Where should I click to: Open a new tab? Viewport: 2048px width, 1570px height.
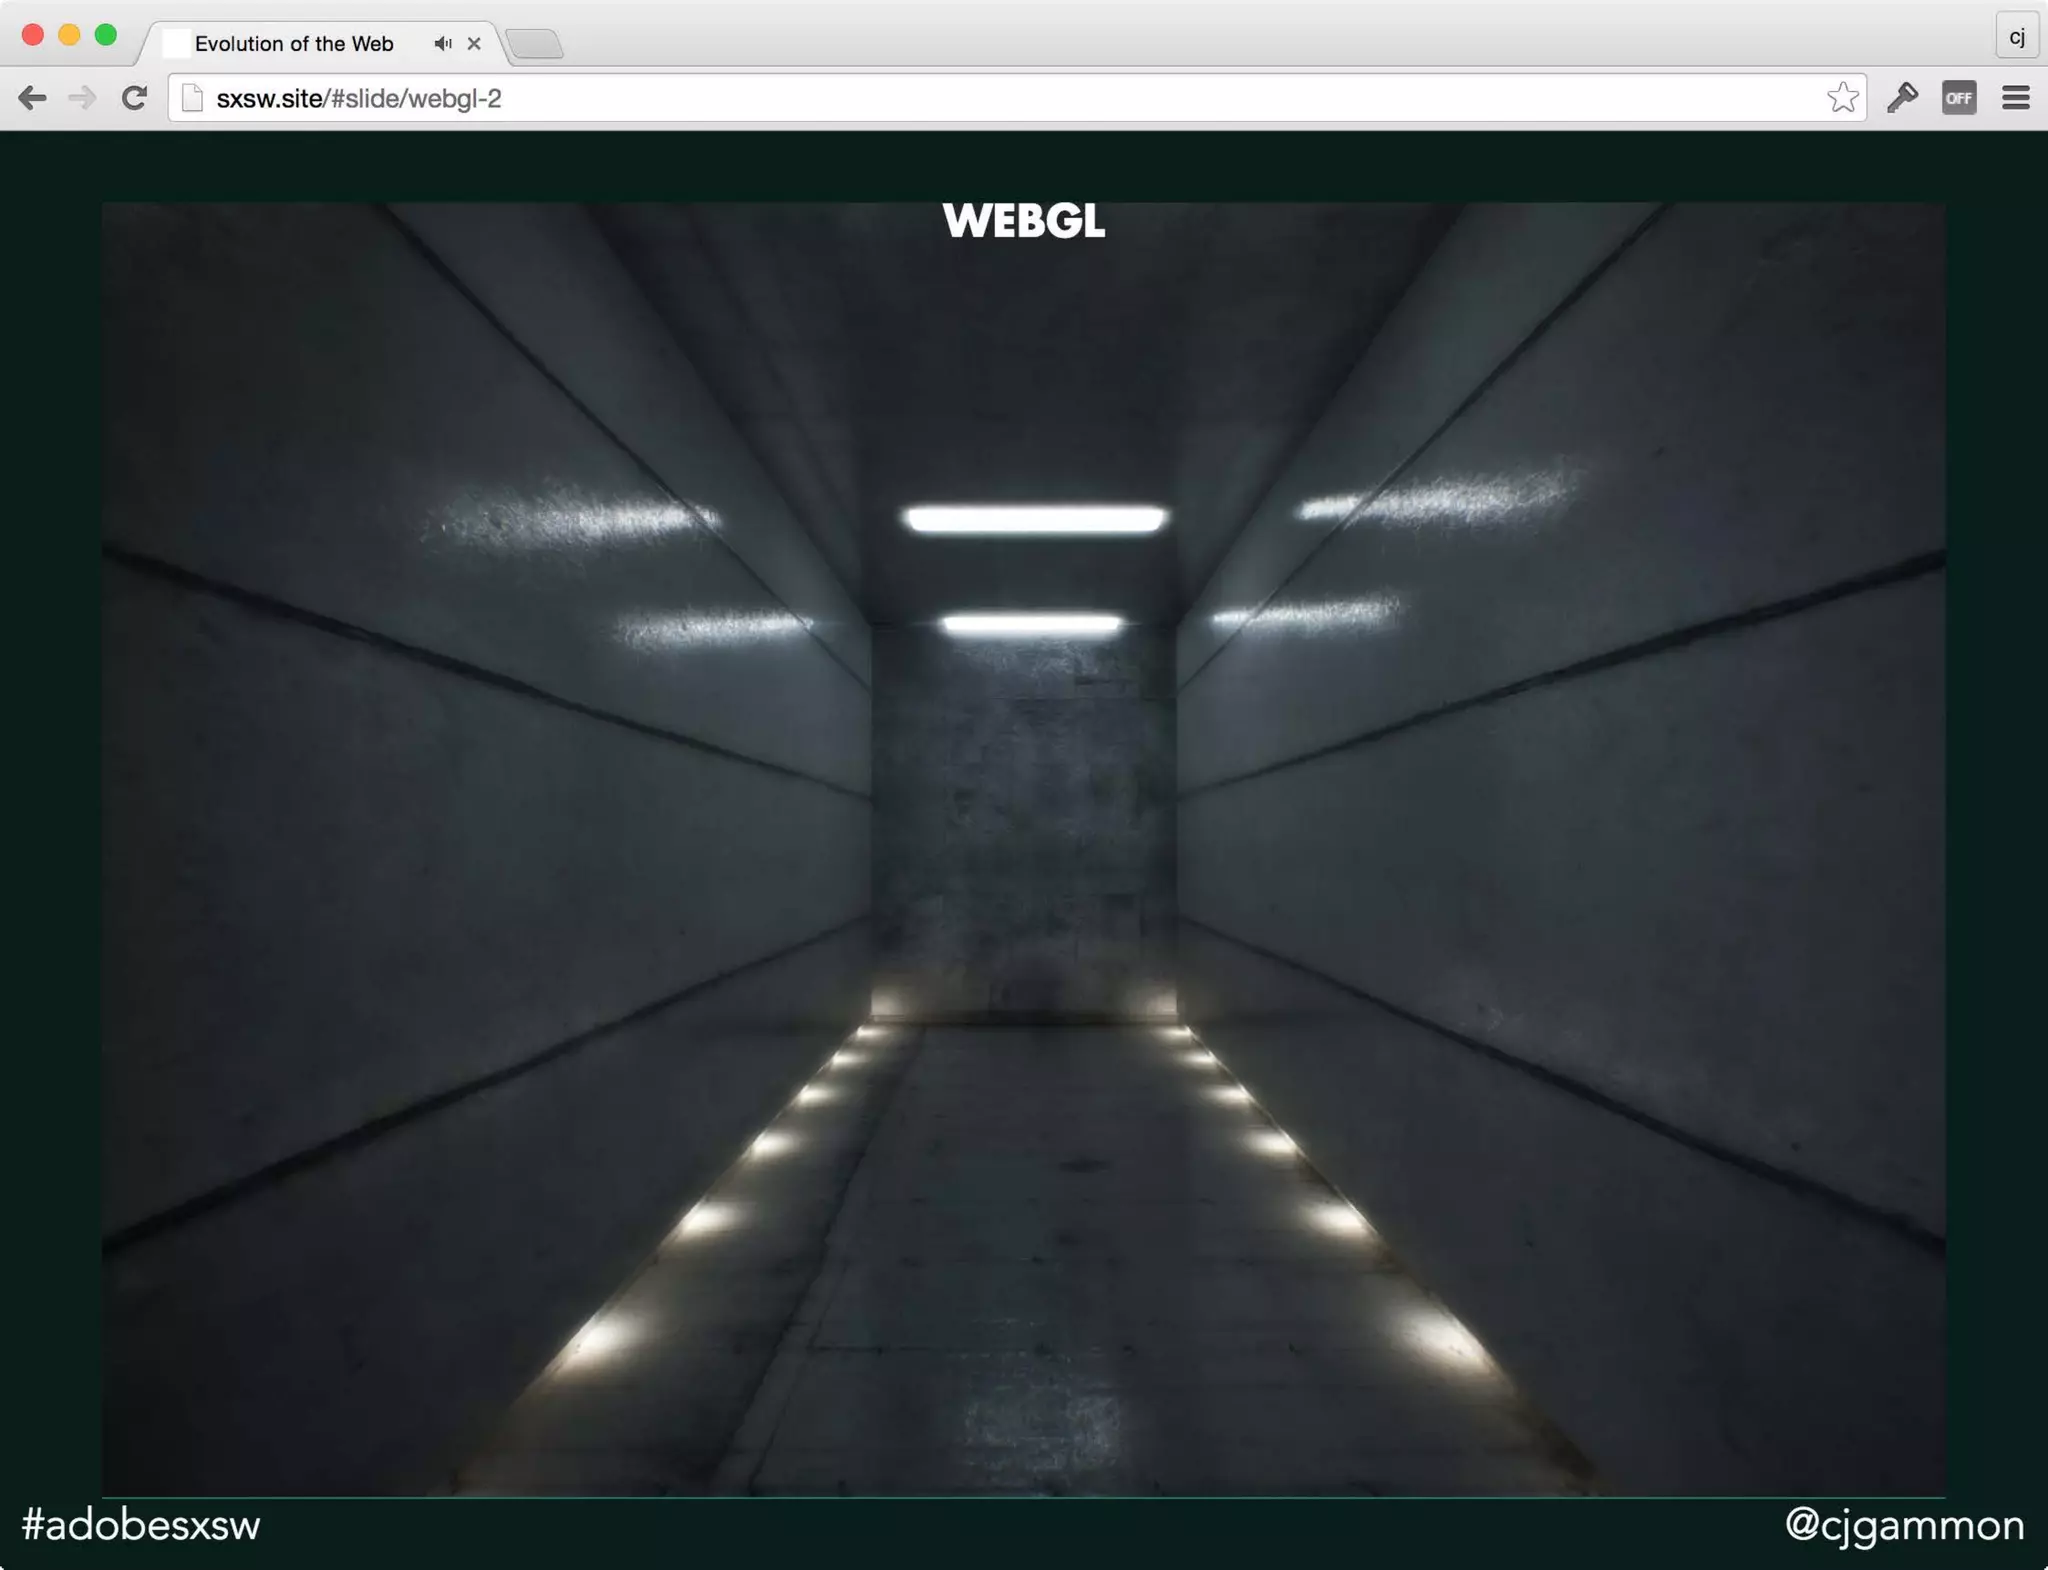coord(535,44)
